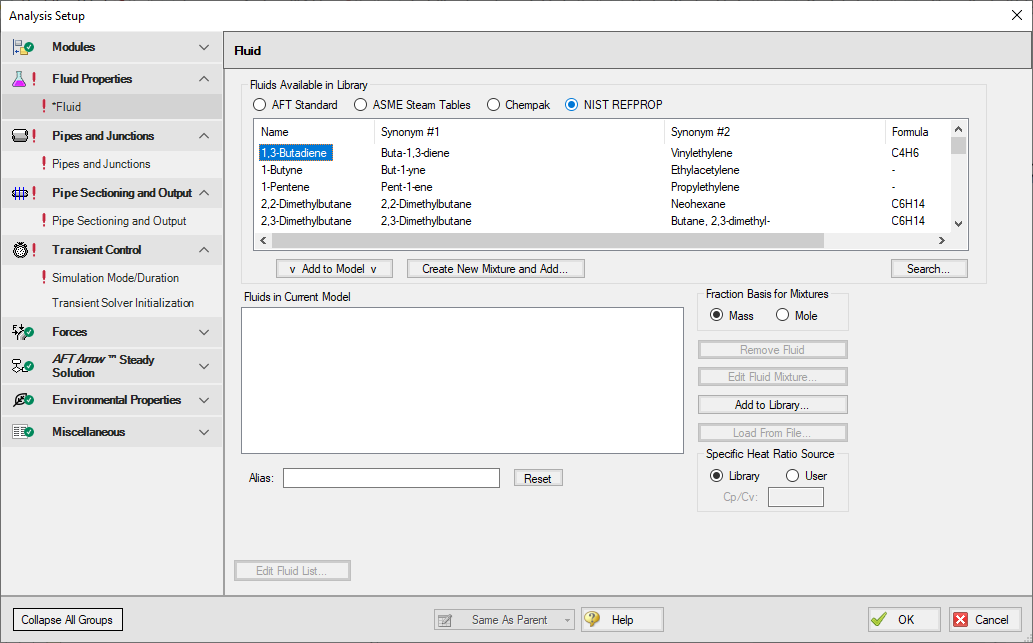Click the Modules group icon
The image size is (1033, 643).
tap(23, 47)
